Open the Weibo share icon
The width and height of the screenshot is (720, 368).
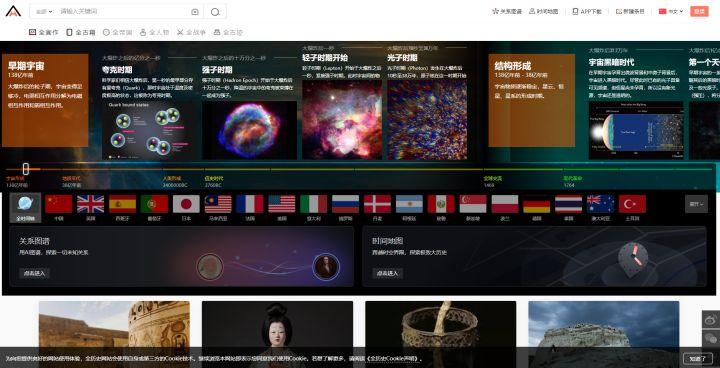click(x=710, y=320)
